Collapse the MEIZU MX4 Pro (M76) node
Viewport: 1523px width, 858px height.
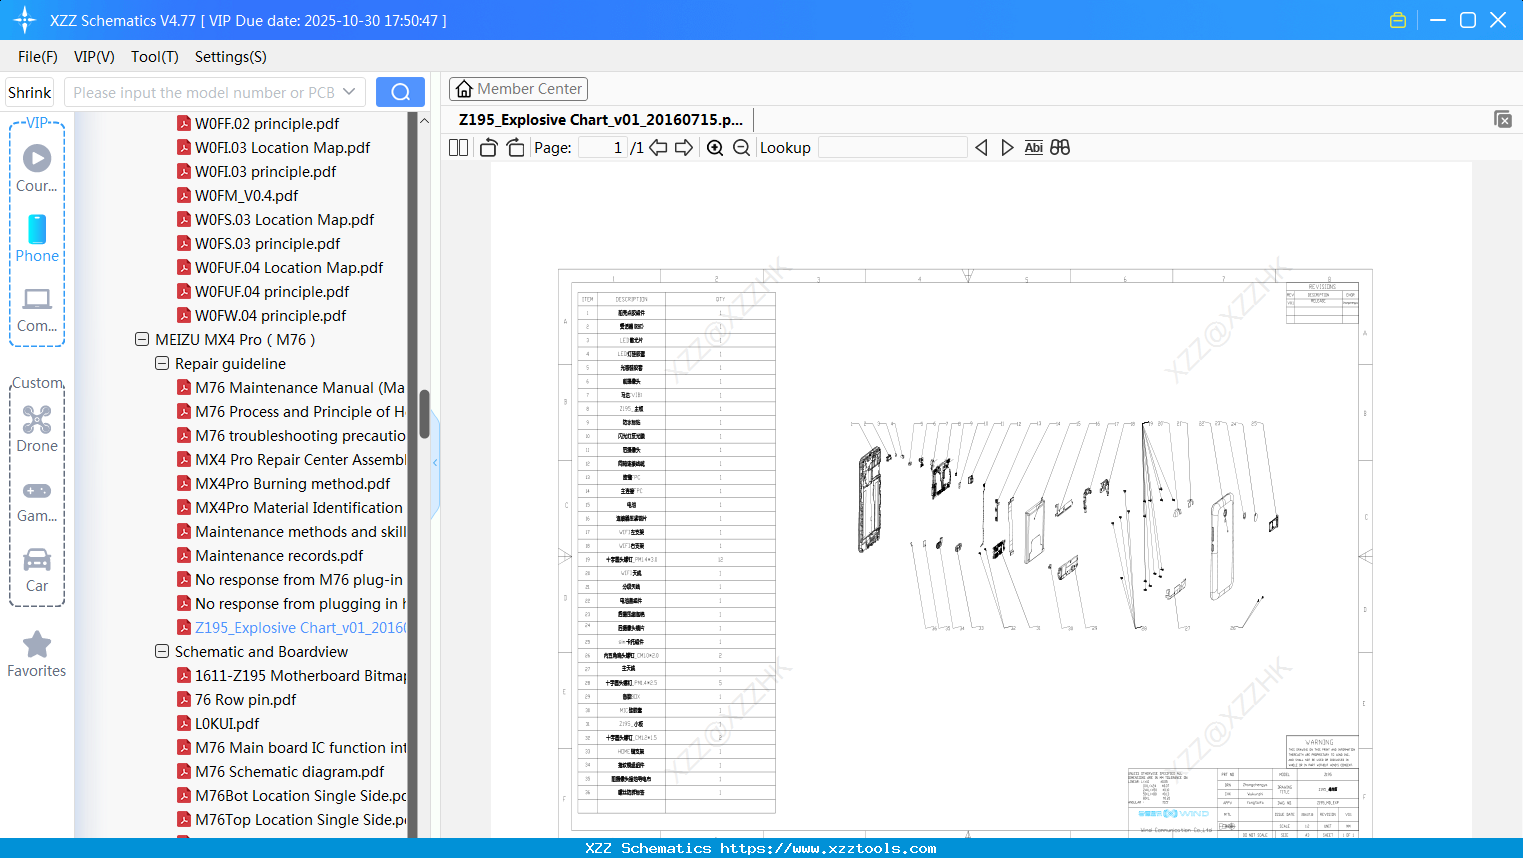[x=142, y=340]
